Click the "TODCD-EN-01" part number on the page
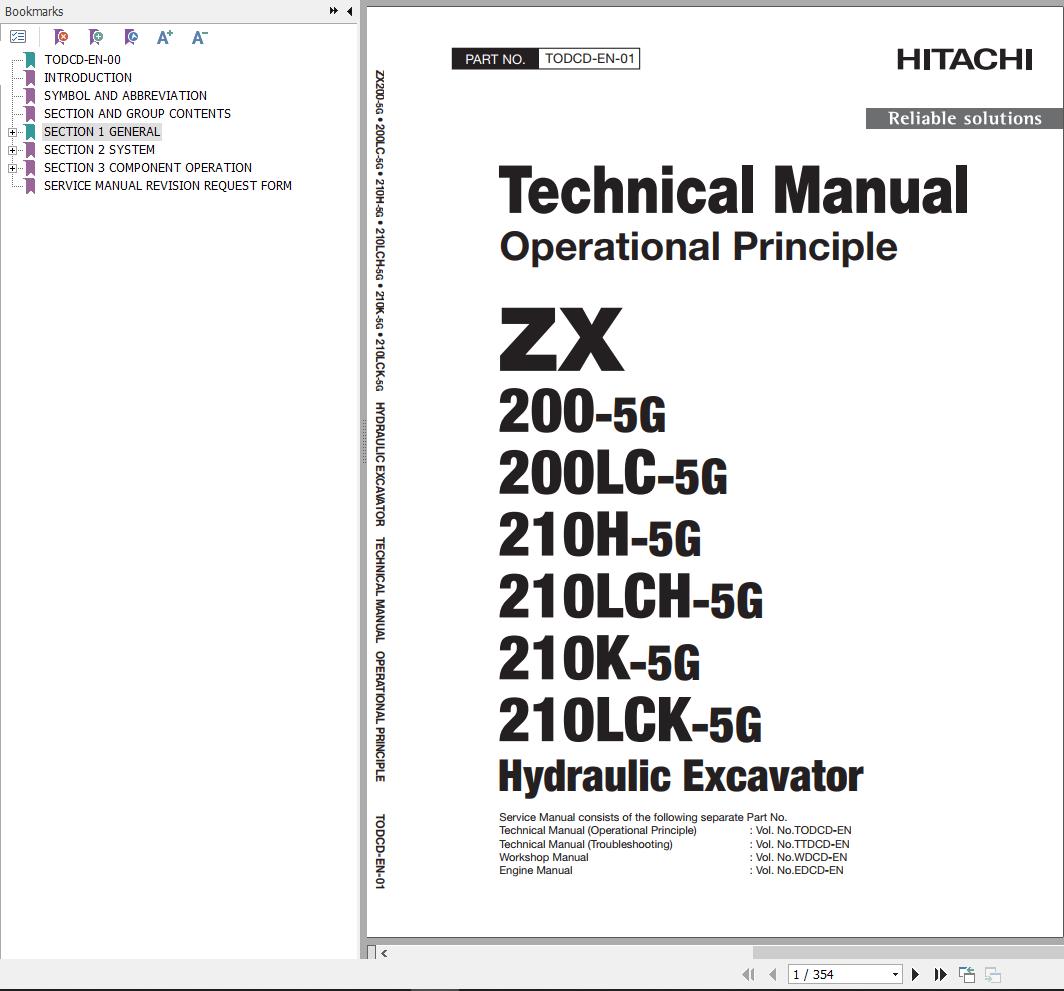The image size is (1064, 991). [x=589, y=58]
